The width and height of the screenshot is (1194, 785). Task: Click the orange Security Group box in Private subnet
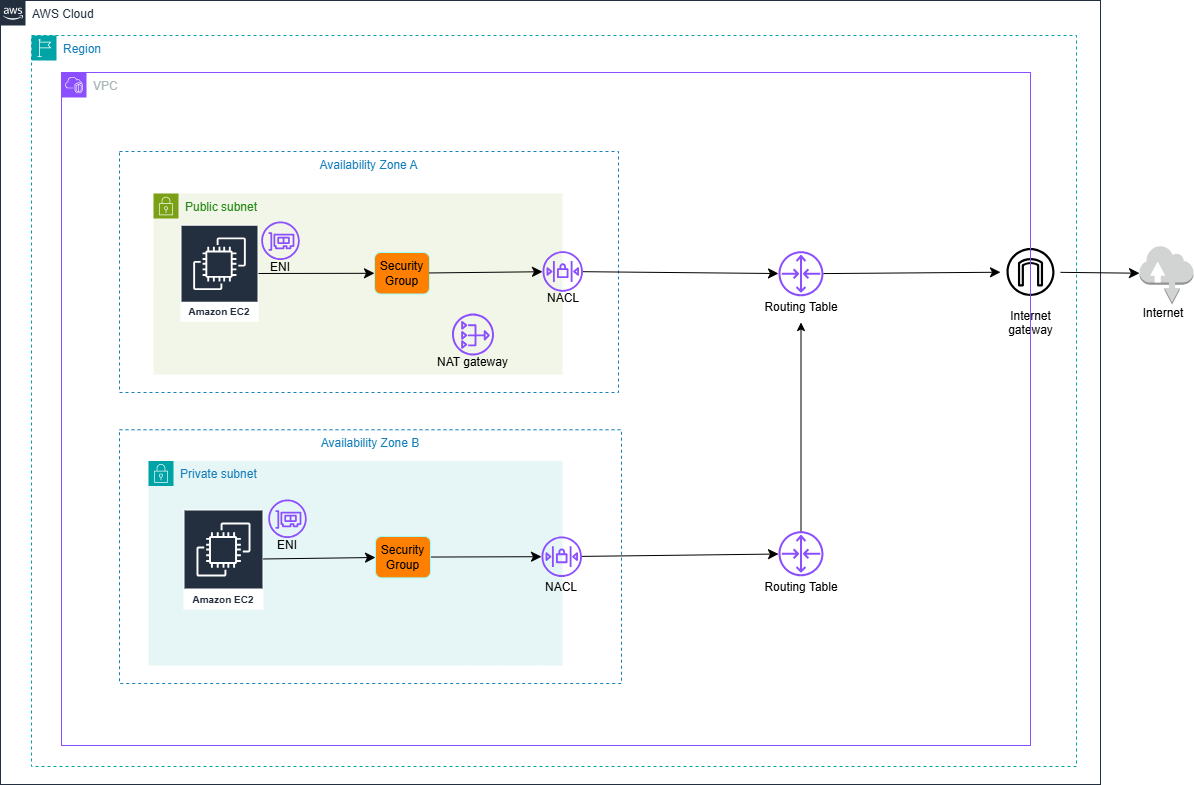tap(402, 557)
